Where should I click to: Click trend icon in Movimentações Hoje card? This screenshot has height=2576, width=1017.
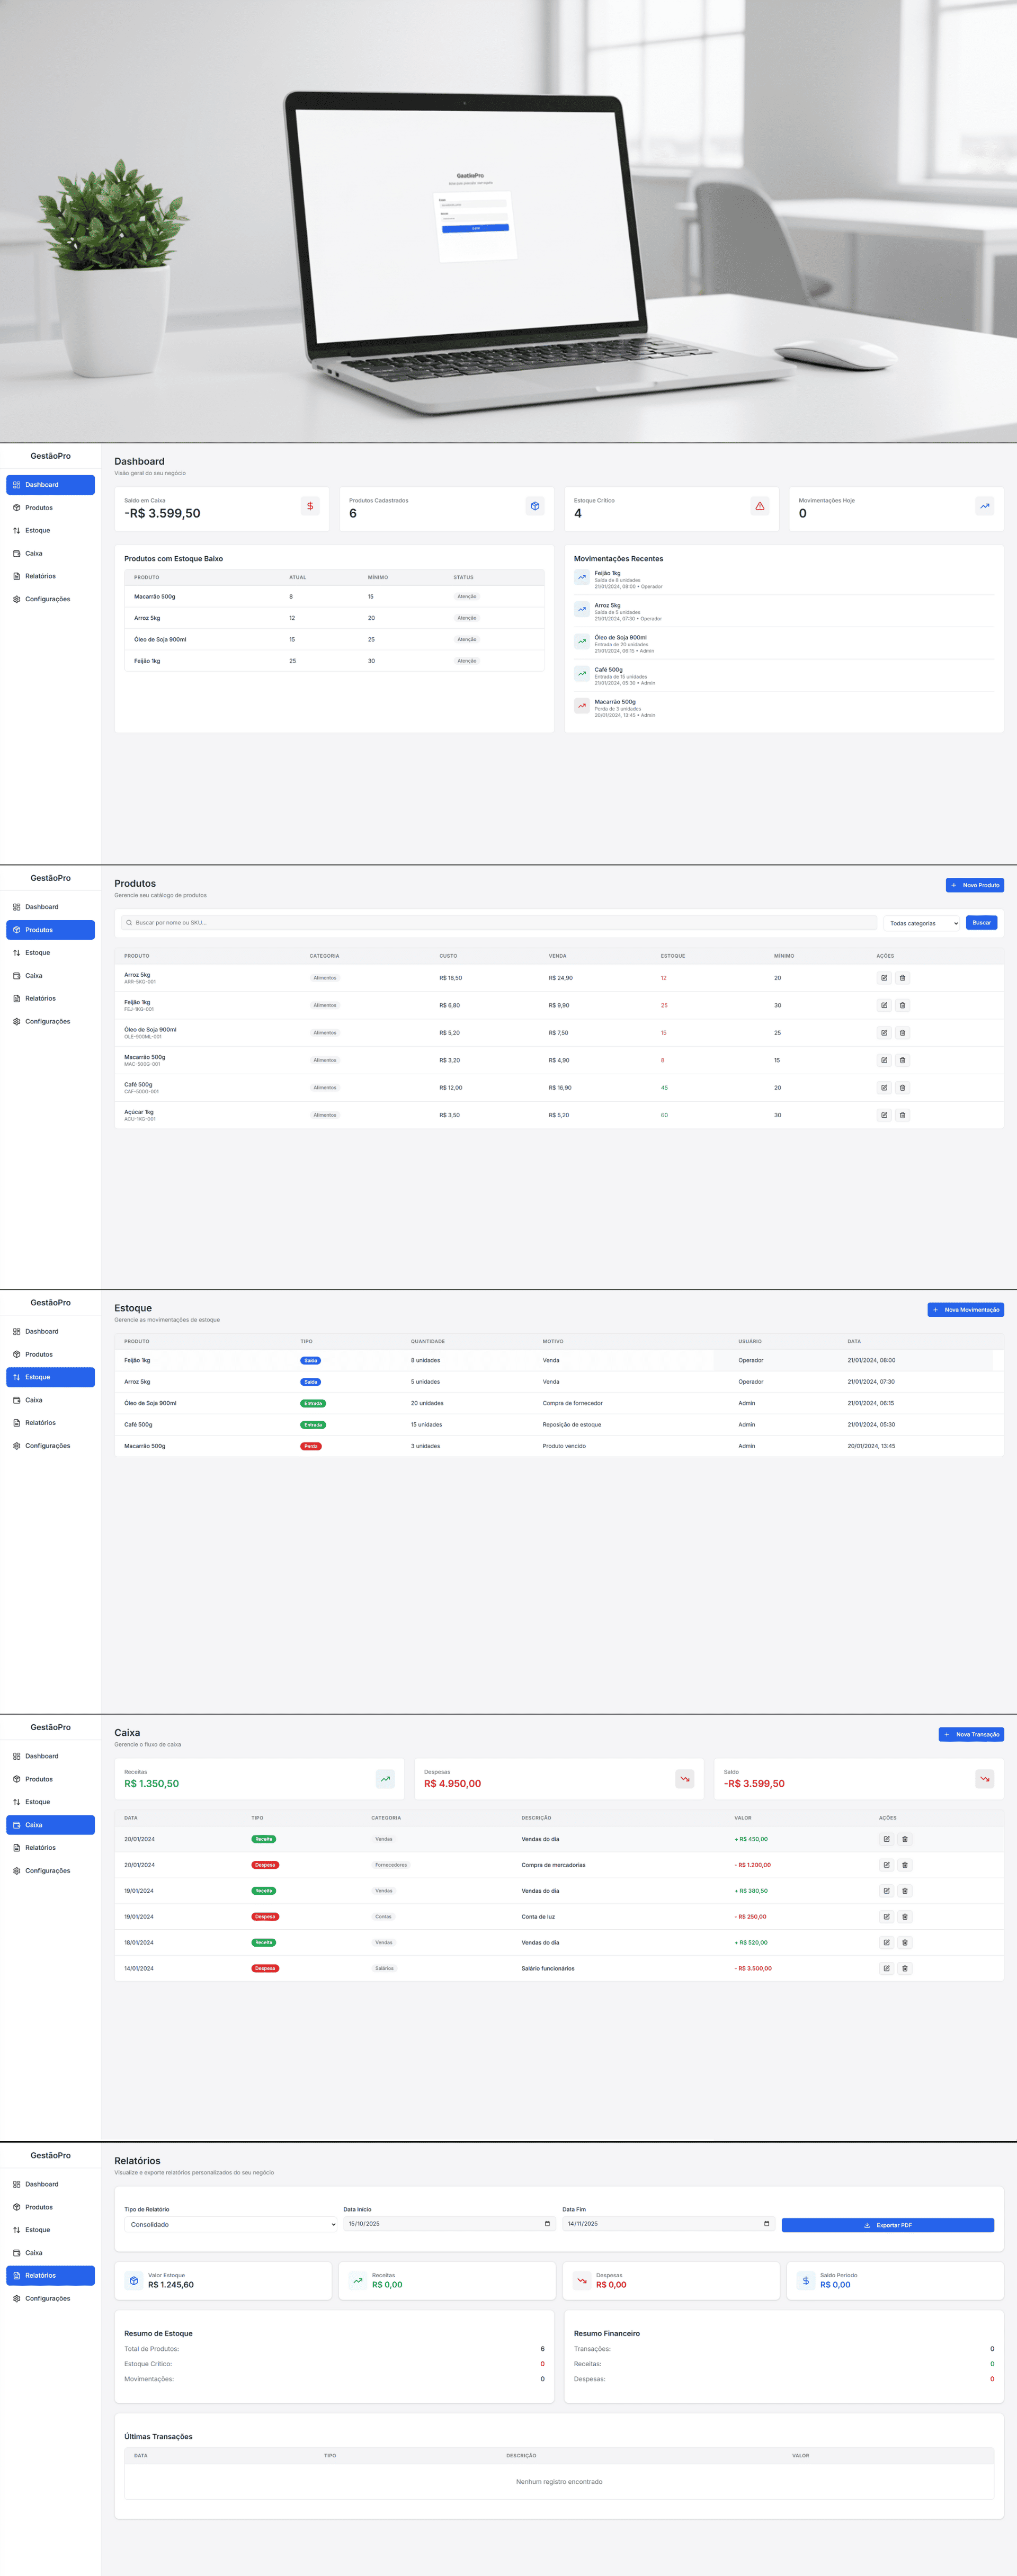pos(985,506)
